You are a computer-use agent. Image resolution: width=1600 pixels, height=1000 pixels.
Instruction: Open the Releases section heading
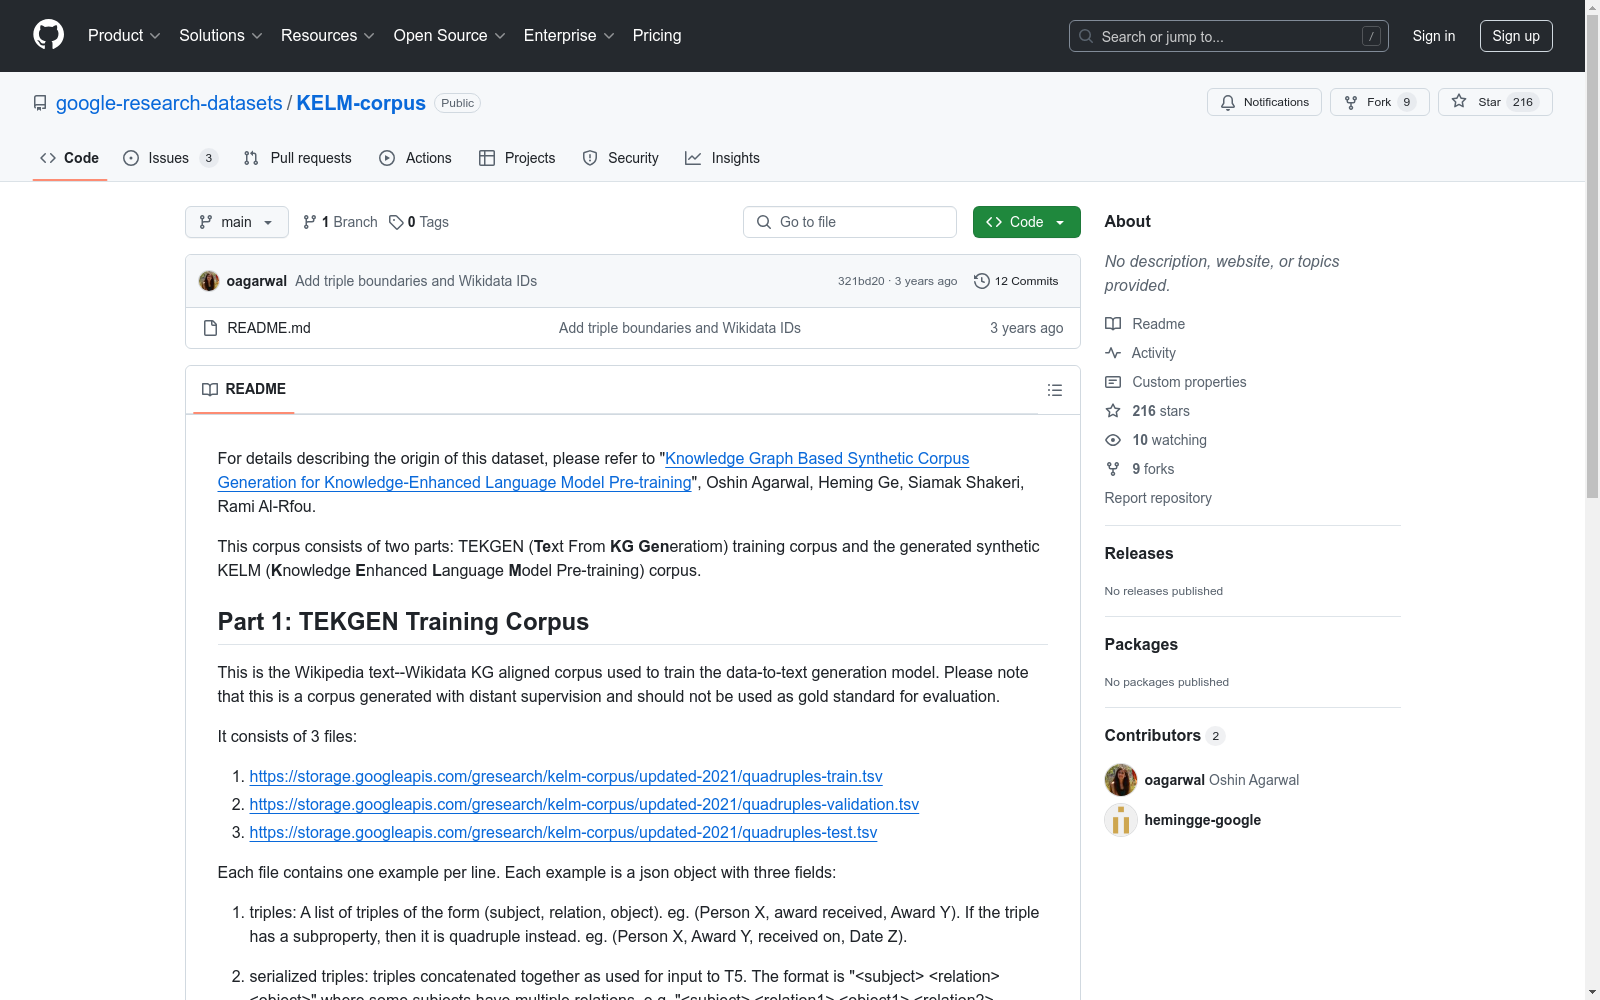click(x=1139, y=554)
